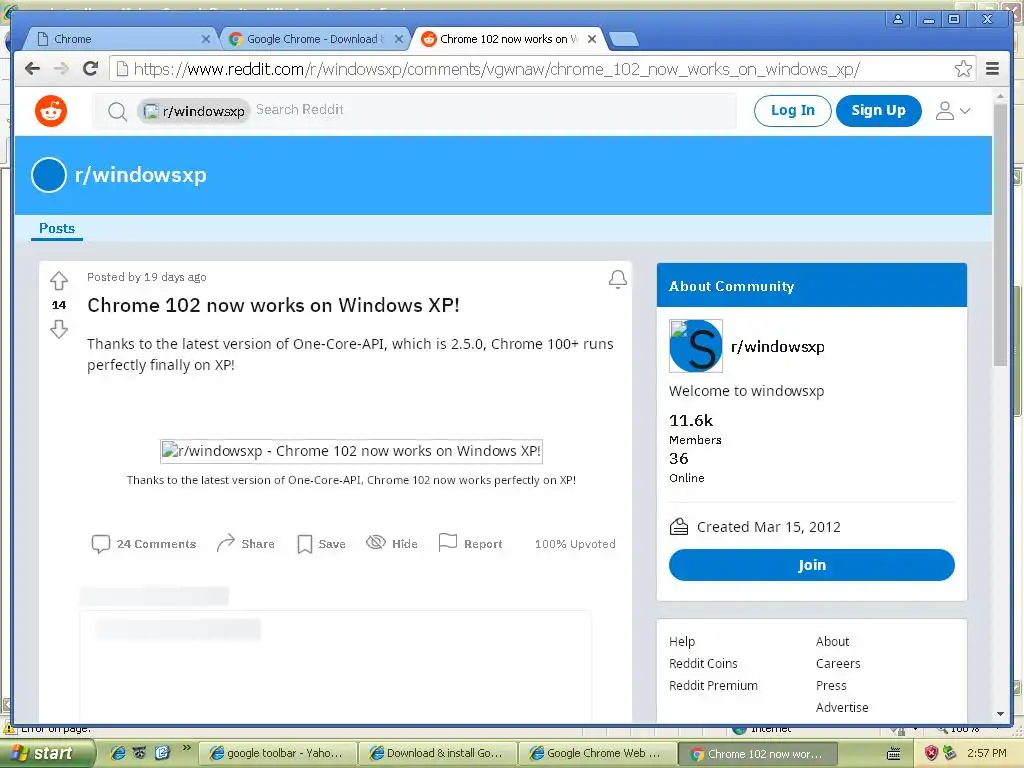Join the r/windowsxp community
1024x768 pixels.
[811, 565]
